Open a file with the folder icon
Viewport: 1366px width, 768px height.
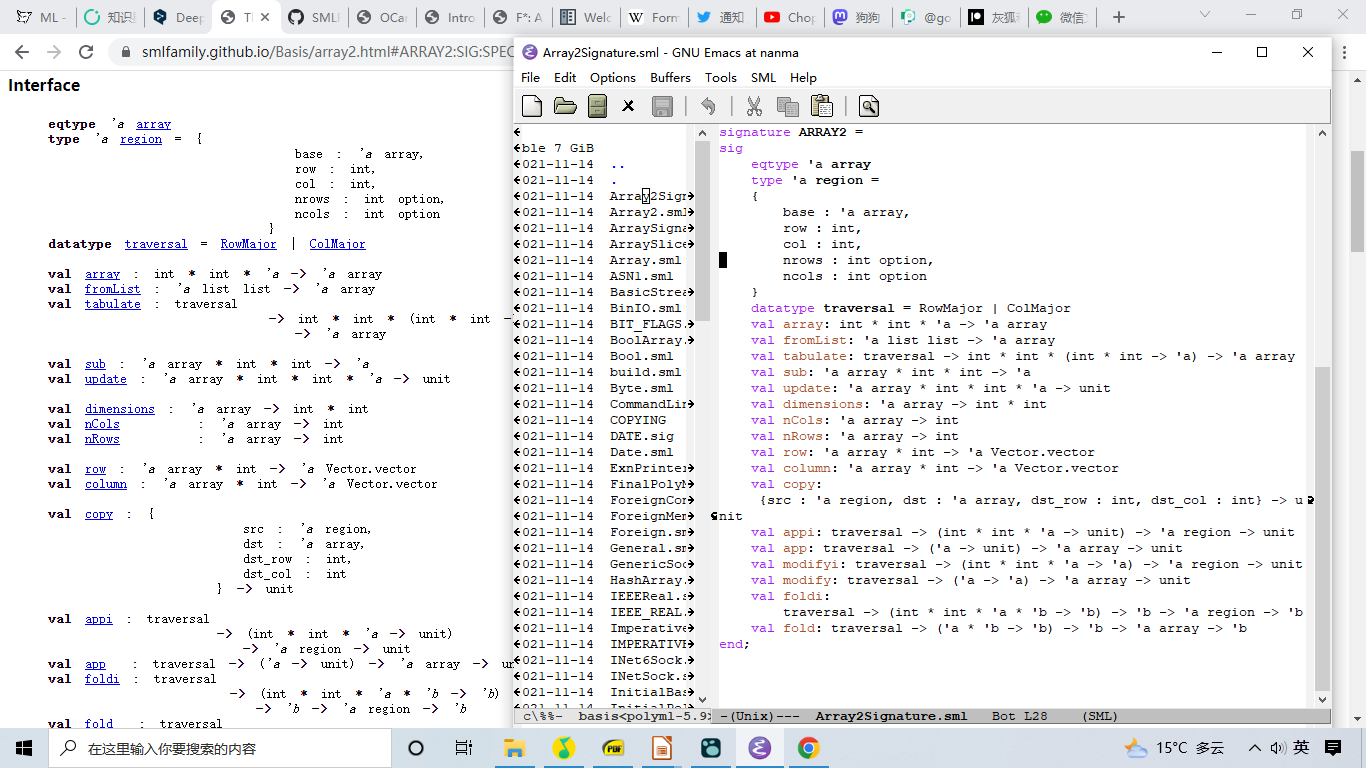[565, 106]
